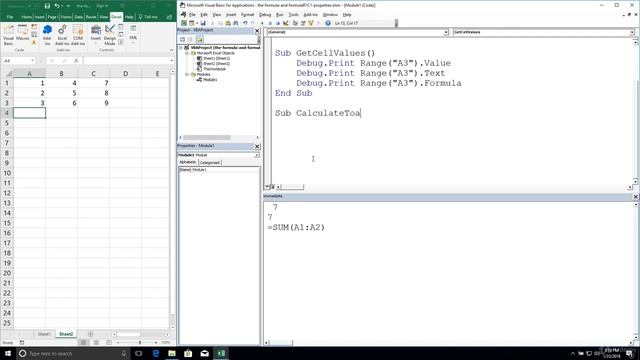This screenshot has width=640, height=360.
Task: Open COM Add-ins dialog
Action: point(78,35)
